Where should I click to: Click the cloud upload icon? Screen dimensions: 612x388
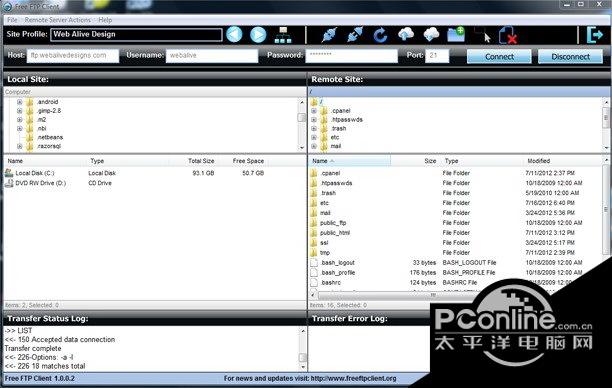(406, 34)
